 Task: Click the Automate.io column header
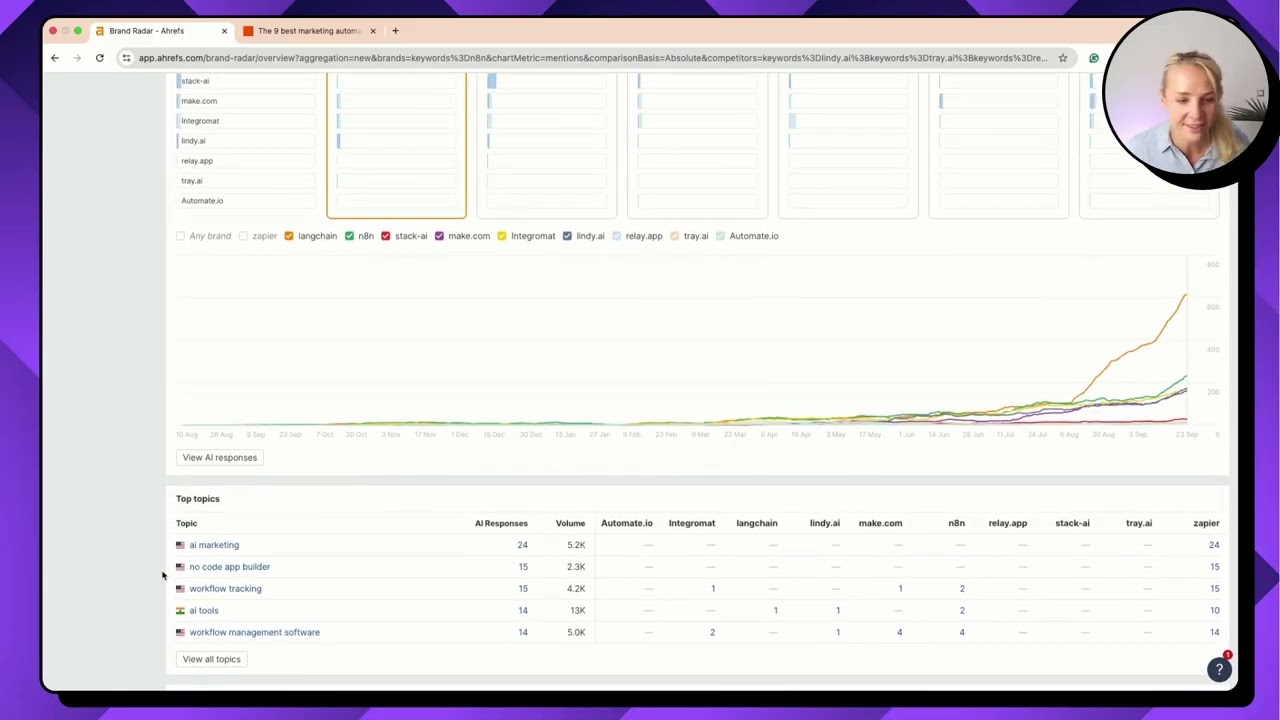(x=626, y=523)
